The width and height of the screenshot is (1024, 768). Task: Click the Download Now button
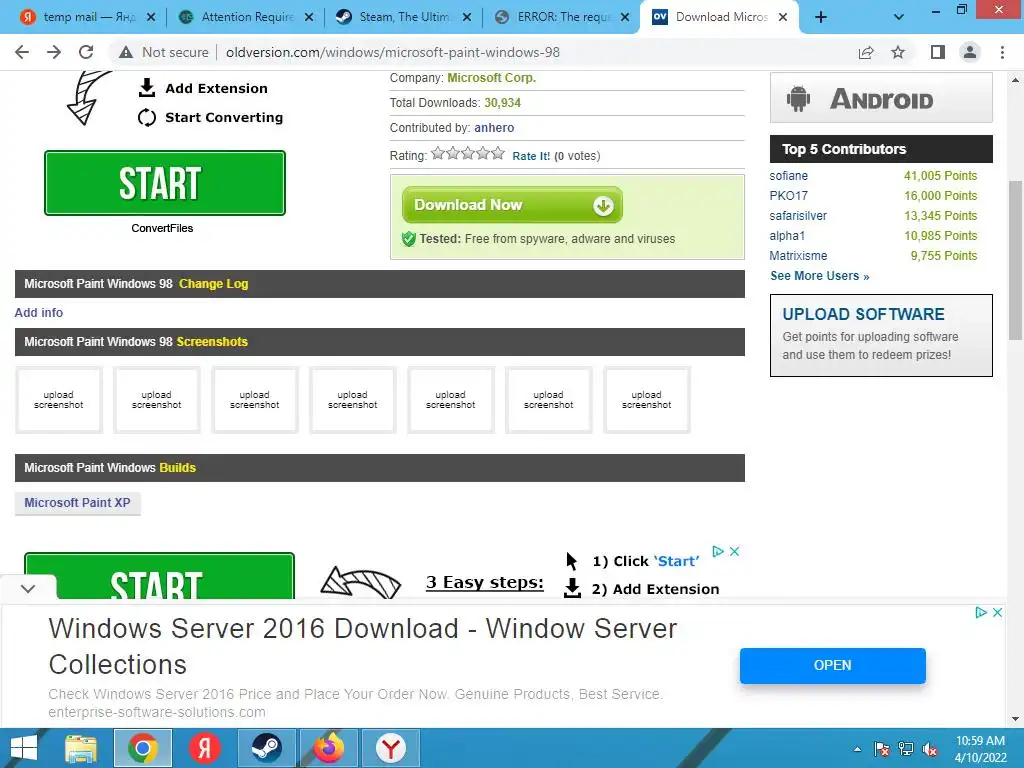coord(512,205)
